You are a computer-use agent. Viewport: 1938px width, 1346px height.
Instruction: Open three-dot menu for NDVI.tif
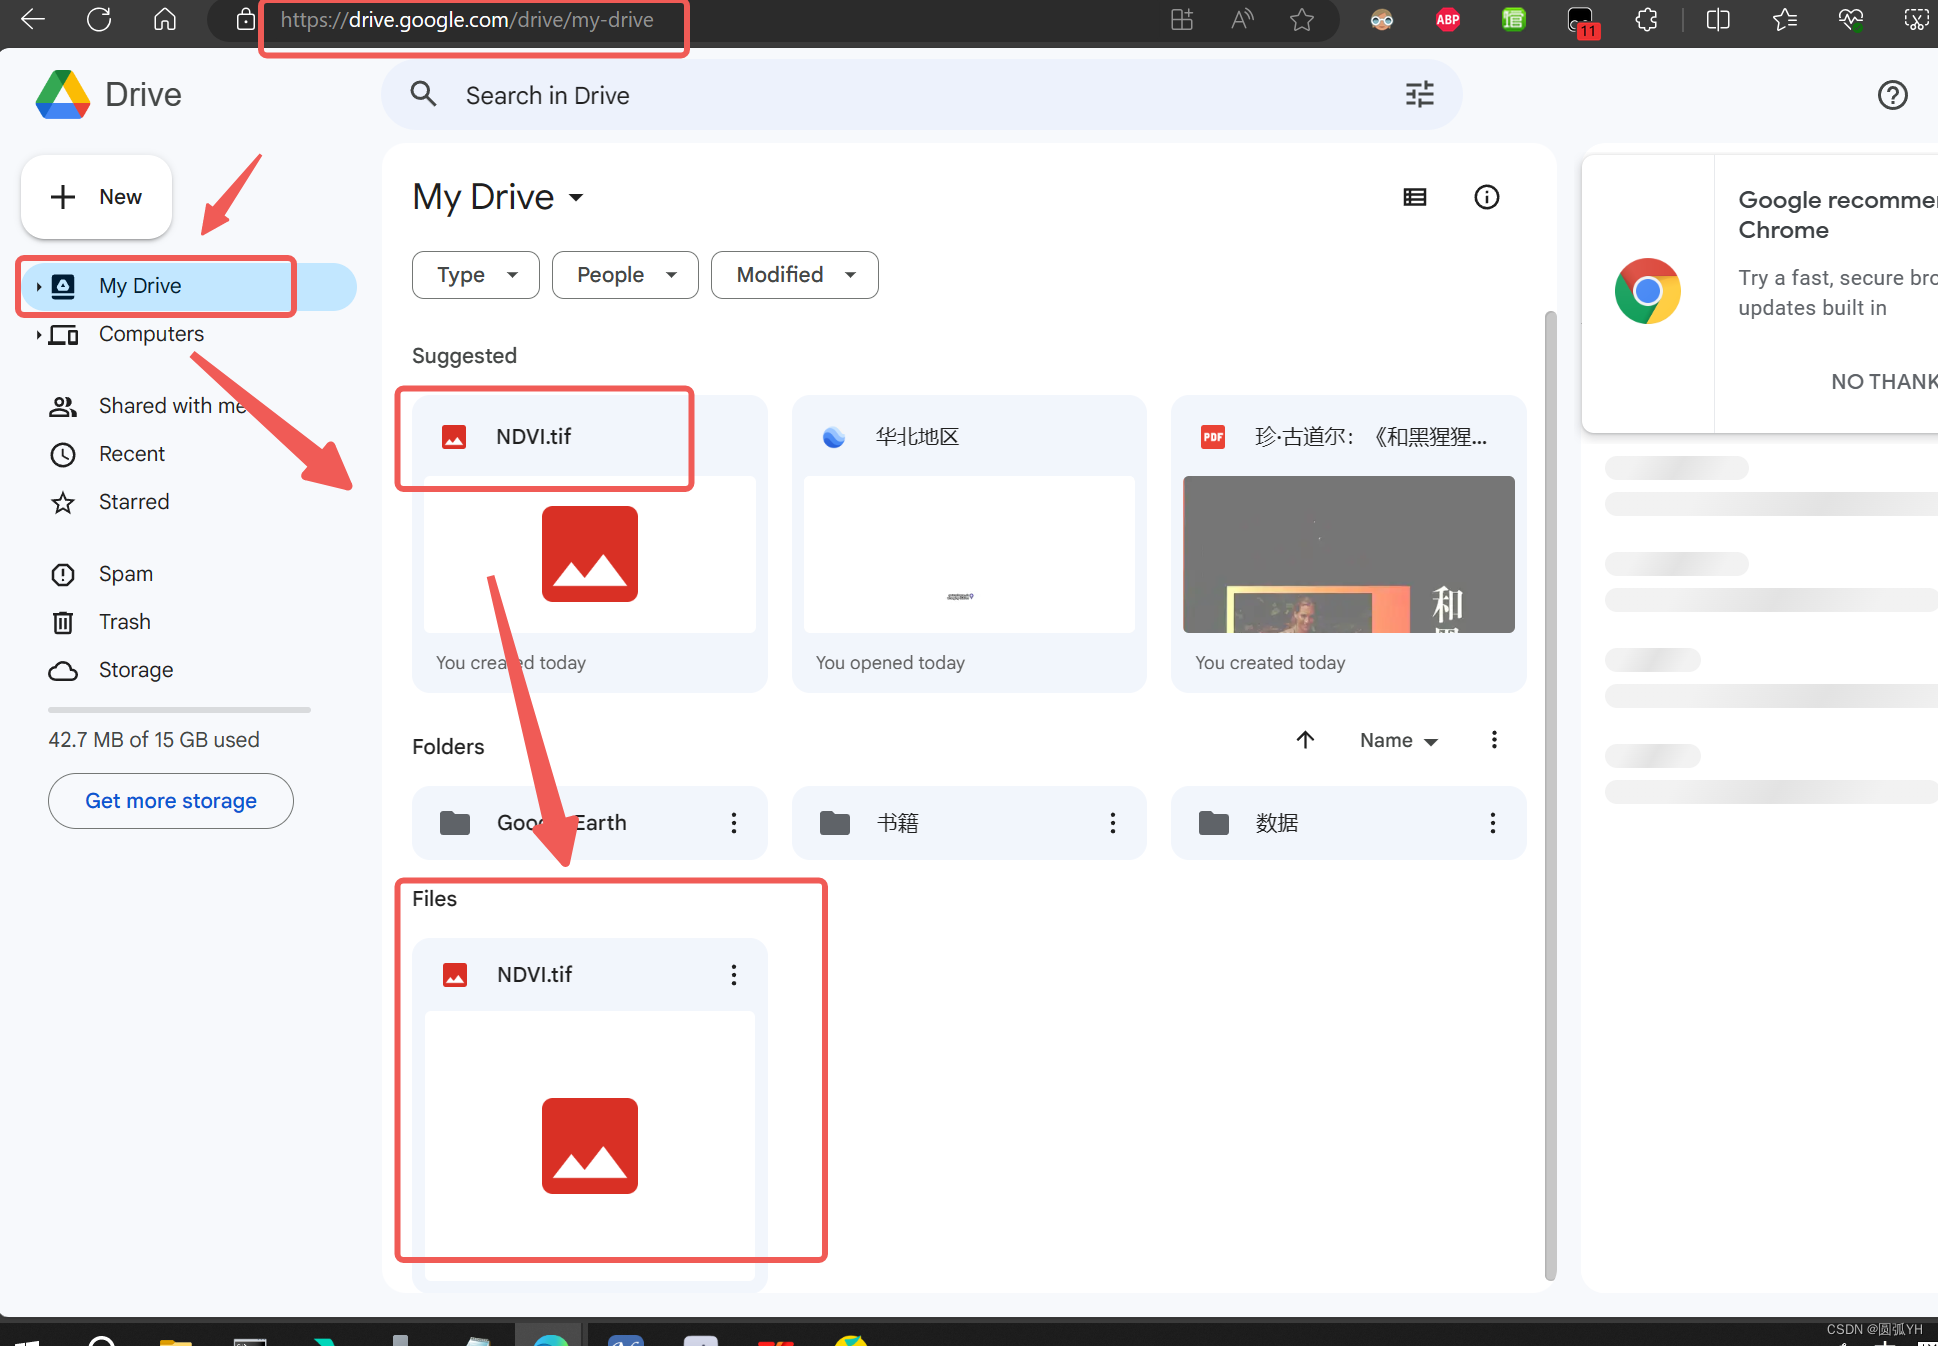pyautogui.click(x=733, y=974)
